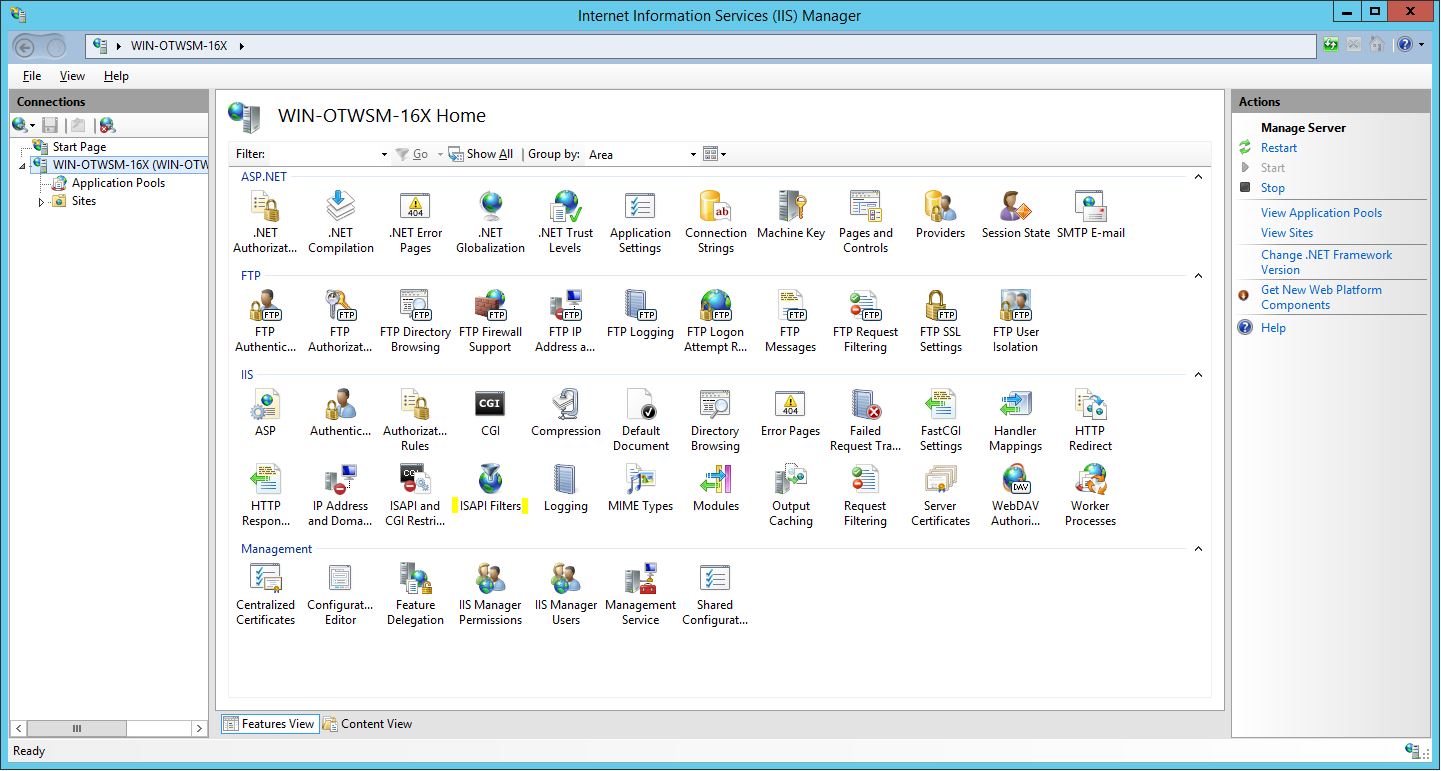Open Configuration Editor feature
This screenshot has width=1441, height=771.
(341, 593)
